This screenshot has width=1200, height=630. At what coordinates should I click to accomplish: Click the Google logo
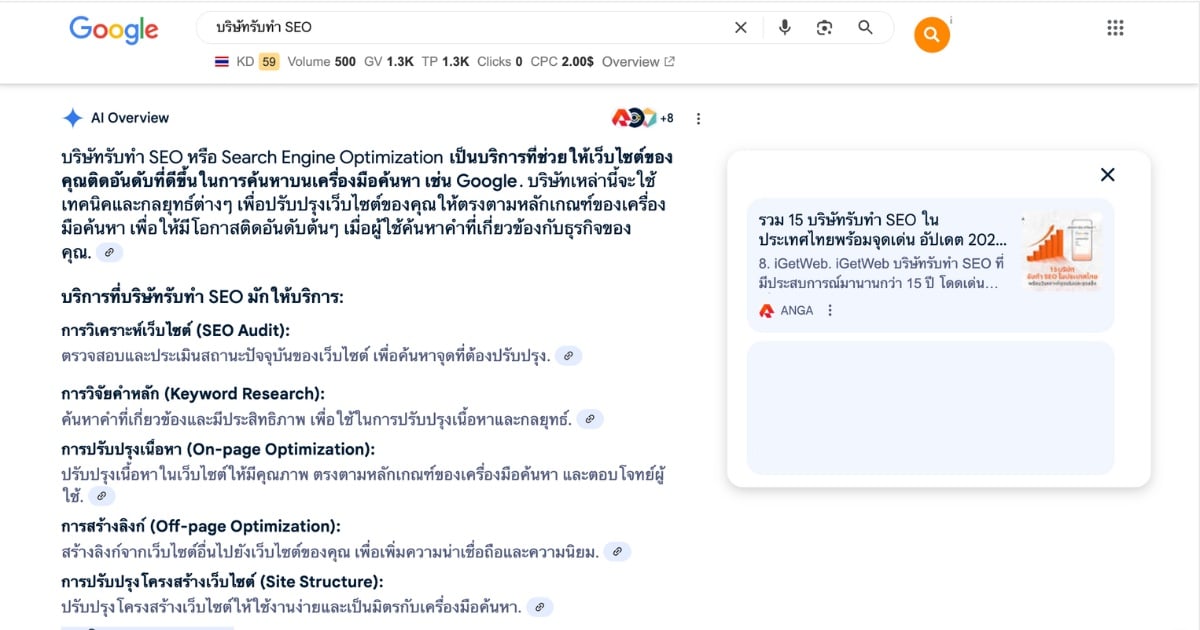(x=113, y=30)
